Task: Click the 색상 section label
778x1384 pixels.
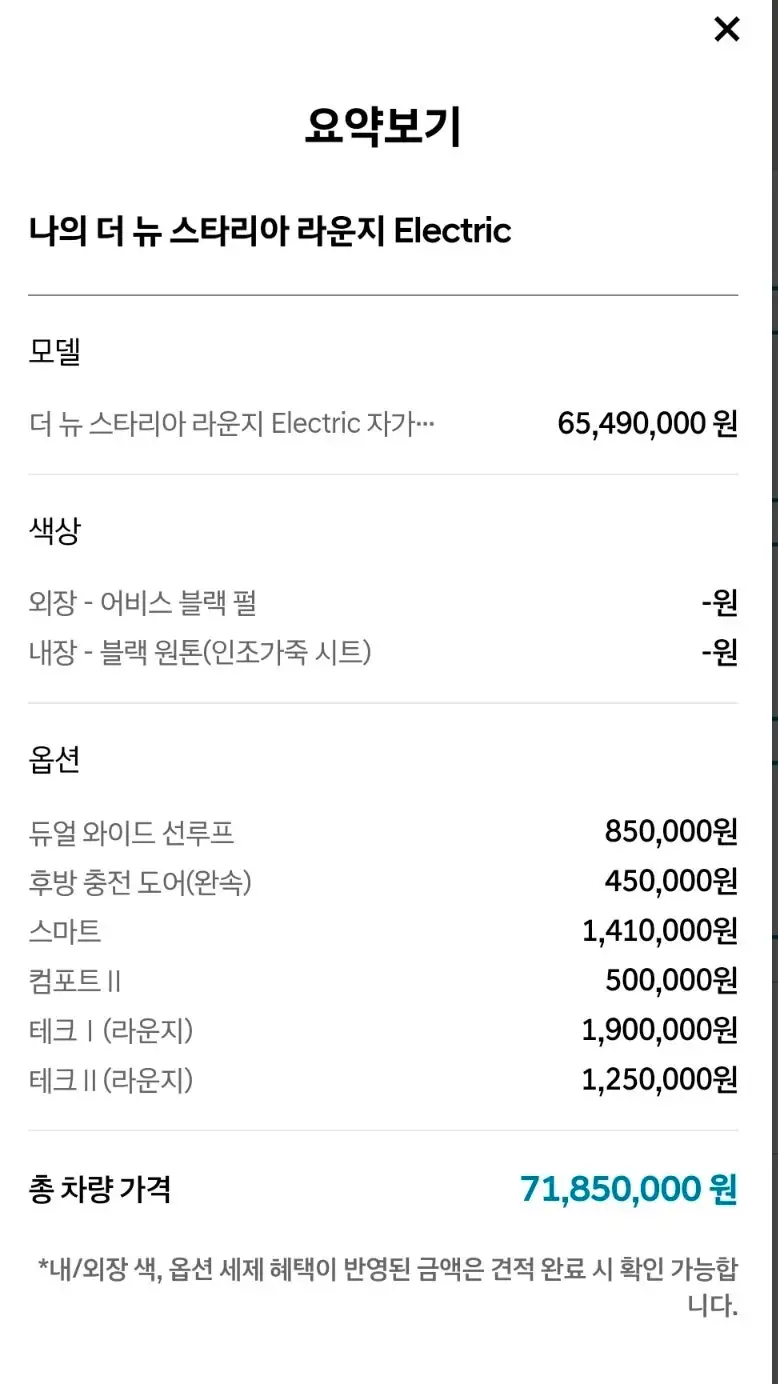Action: [x=54, y=531]
